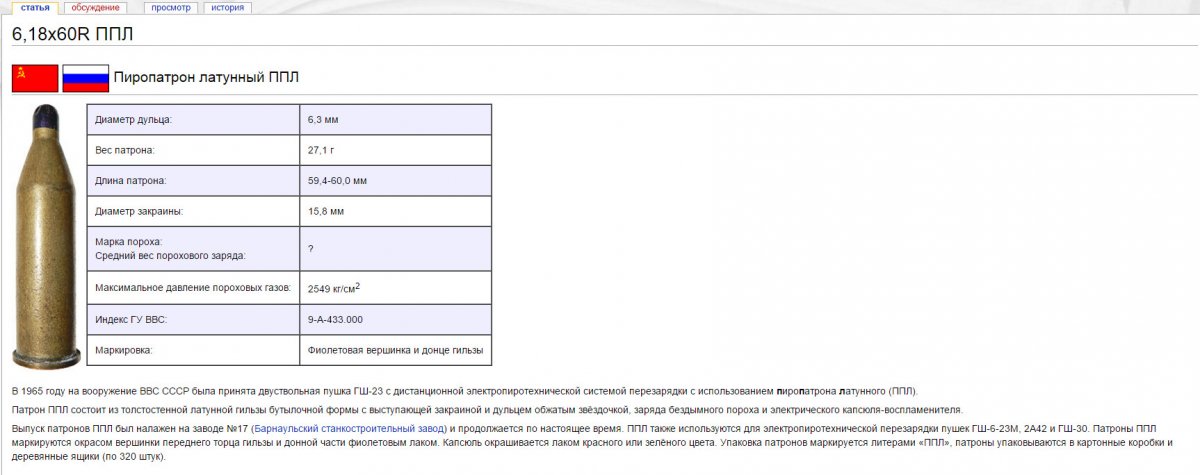
Task: Click the Индекс ГУ ВВС row label
Action: (130, 320)
